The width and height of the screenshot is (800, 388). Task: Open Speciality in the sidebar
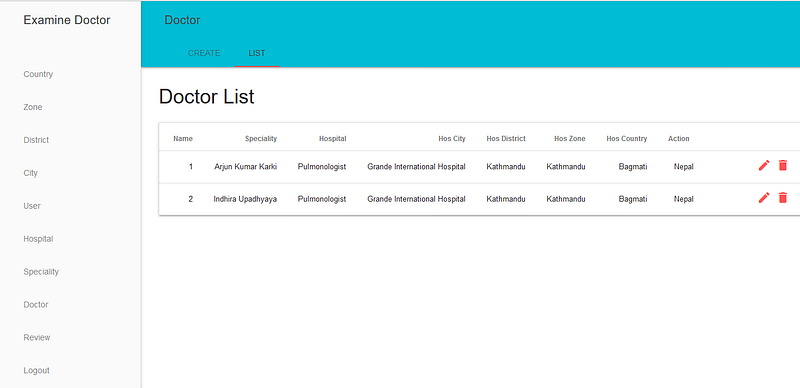pyautogui.click(x=41, y=272)
